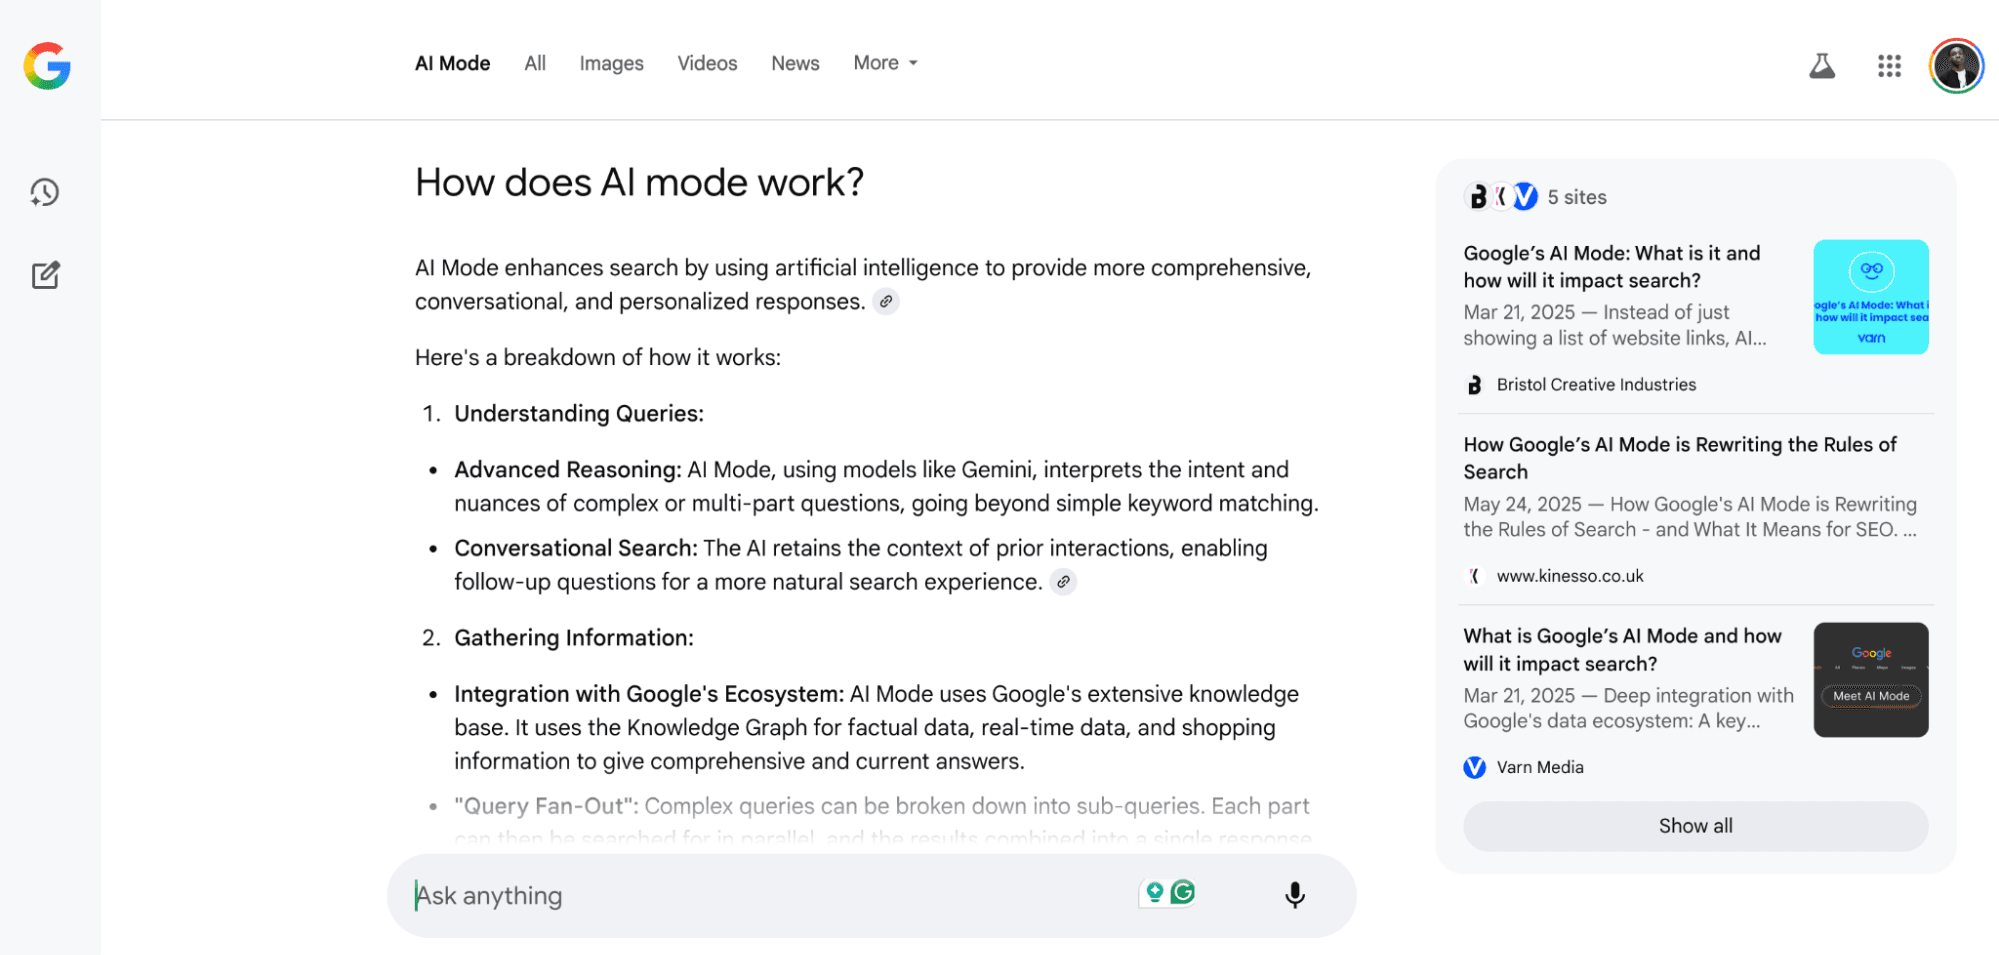
Task: Click the Bristol Creative Industries favicon
Action: [1473, 384]
